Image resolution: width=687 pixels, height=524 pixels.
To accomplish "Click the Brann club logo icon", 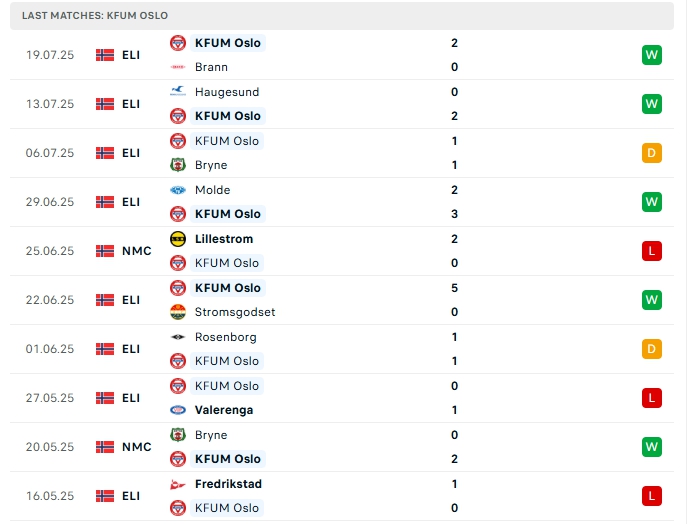I will [x=178, y=67].
